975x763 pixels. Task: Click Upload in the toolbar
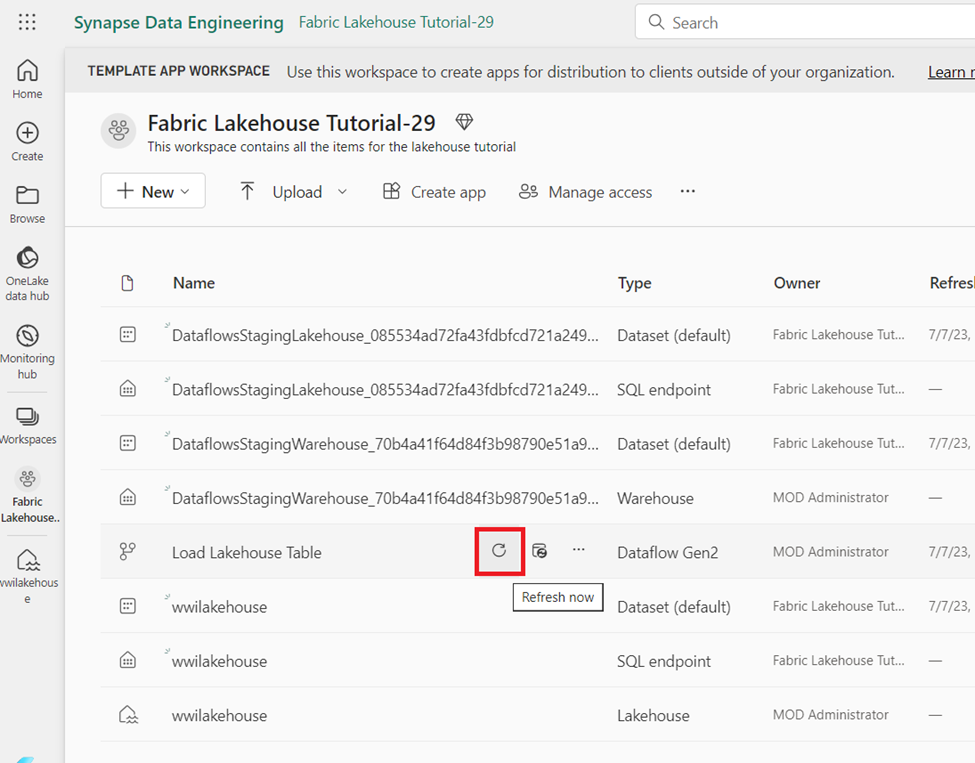tap(282, 192)
